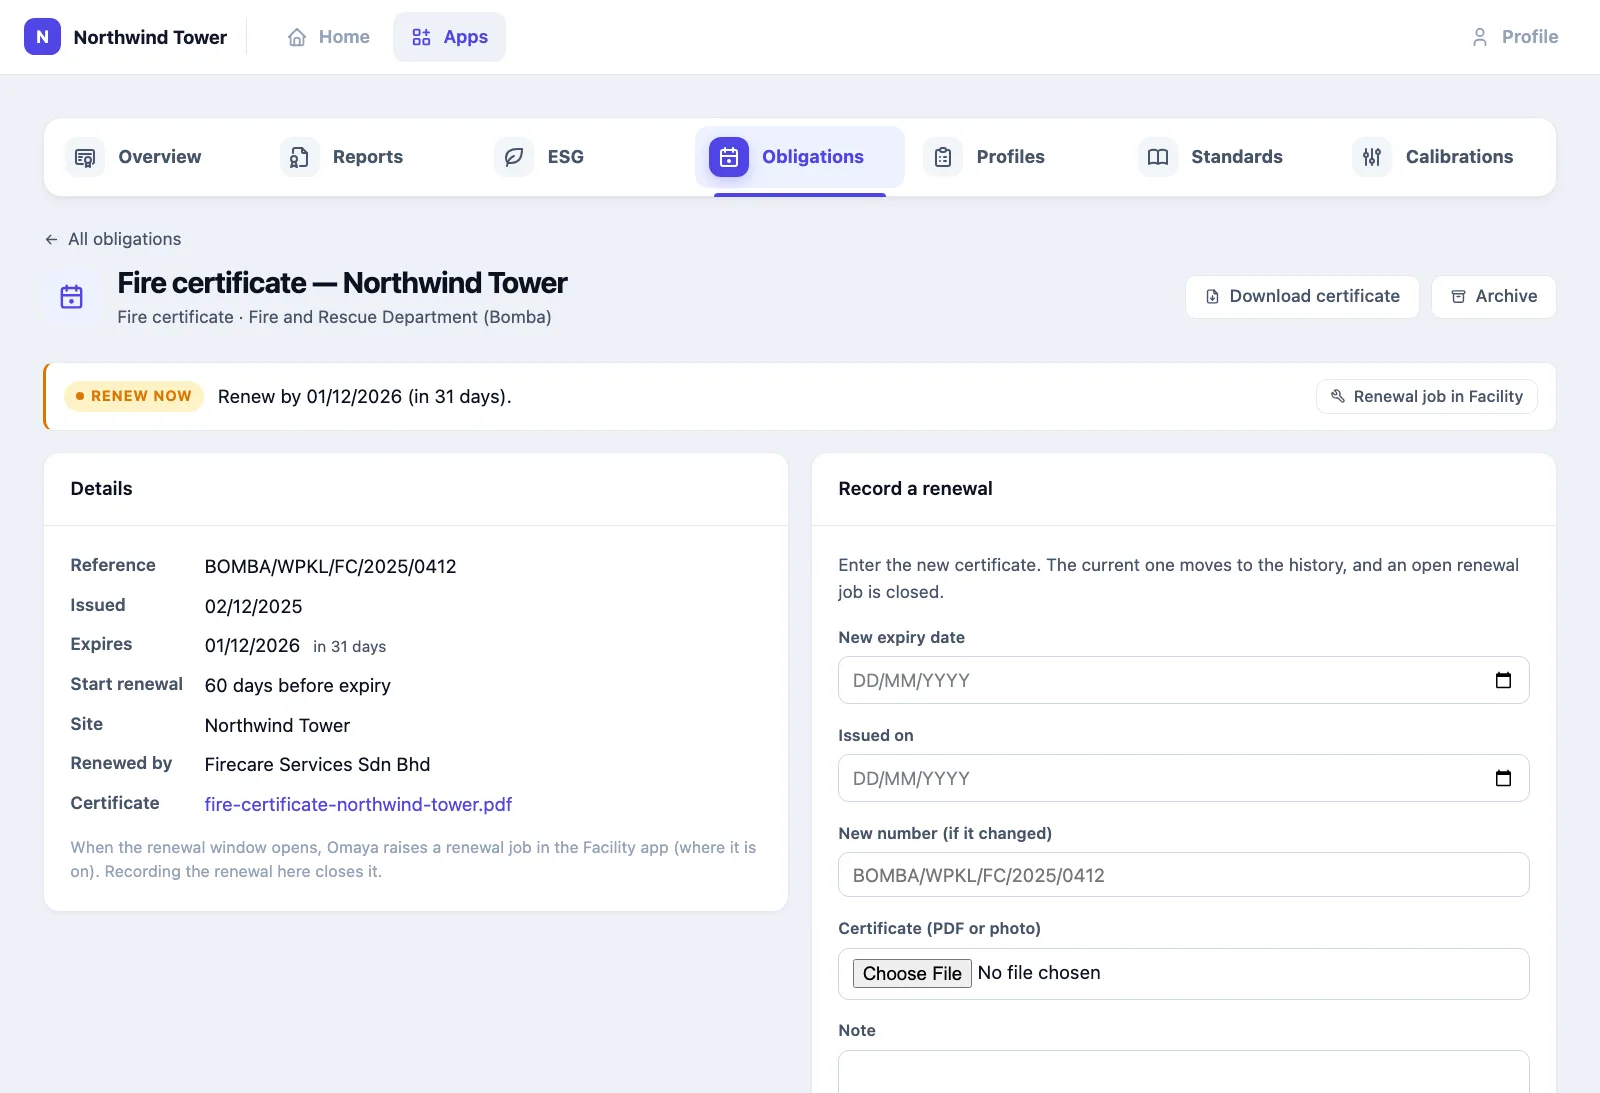Click the New number input field
Screen dimensions: 1600x1093
(1183, 875)
